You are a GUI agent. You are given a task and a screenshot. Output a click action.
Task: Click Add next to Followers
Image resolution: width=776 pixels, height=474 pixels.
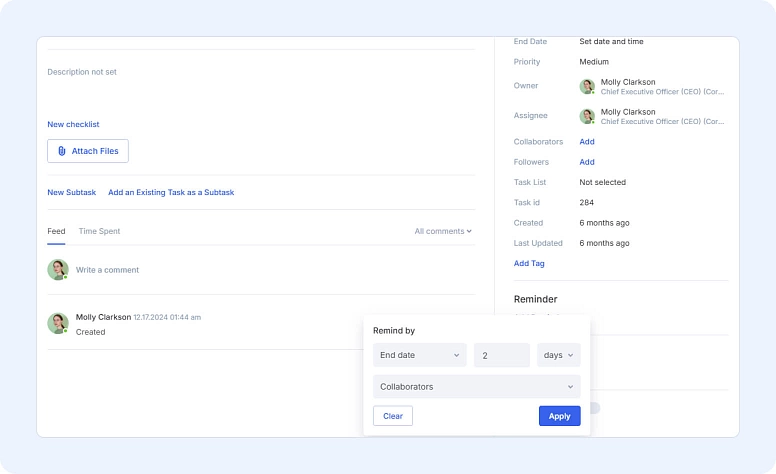[x=587, y=162]
